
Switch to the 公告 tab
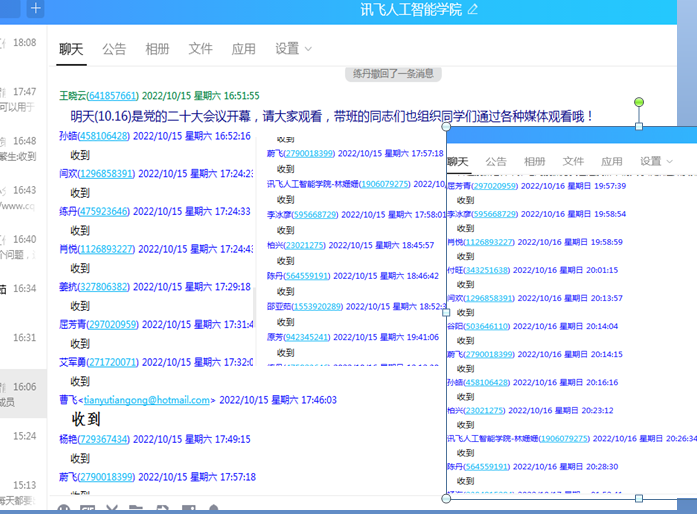(x=114, y=48)
